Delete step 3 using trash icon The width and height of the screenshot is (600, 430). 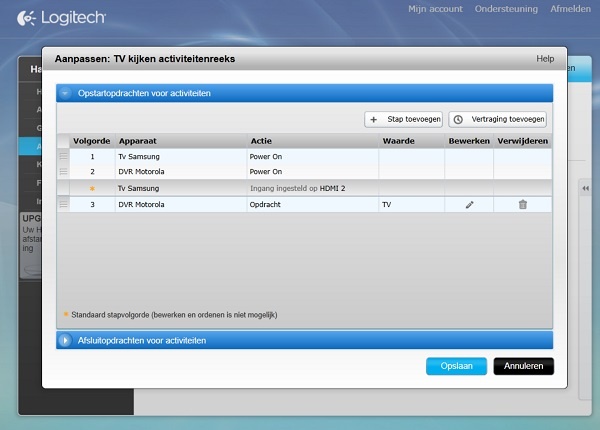[523, 204]
